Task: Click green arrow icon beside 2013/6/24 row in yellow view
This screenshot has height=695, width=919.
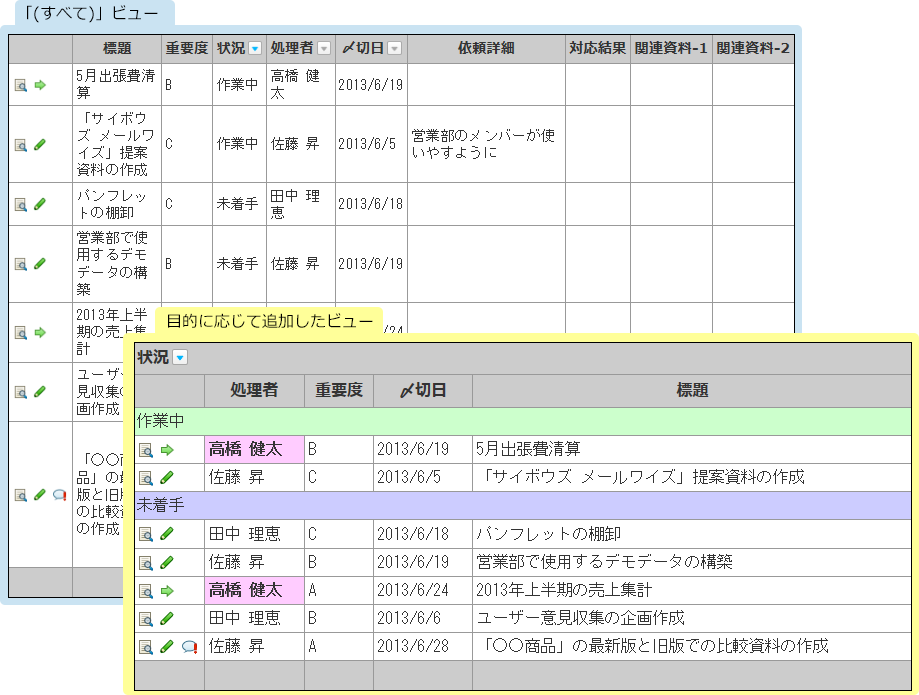Action: (167, 591)
